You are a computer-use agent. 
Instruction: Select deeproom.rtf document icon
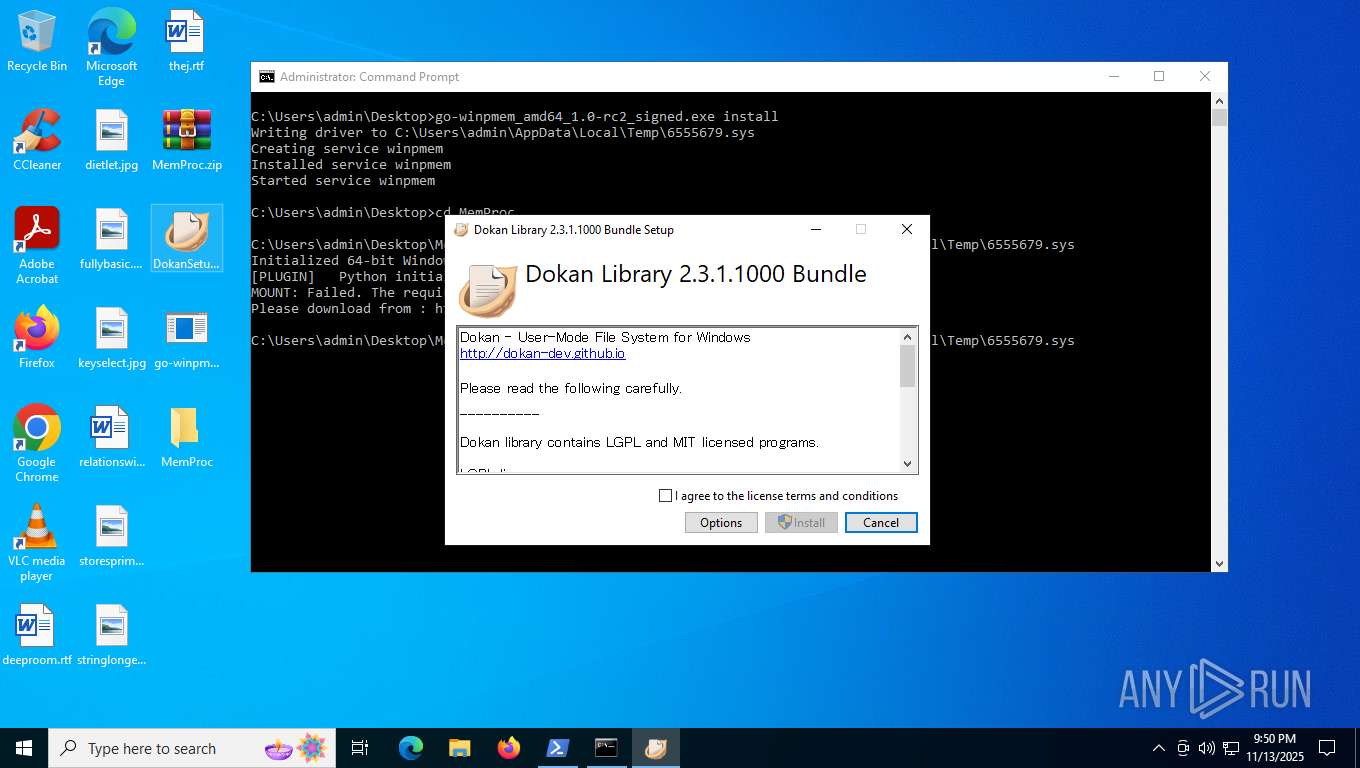37,635
